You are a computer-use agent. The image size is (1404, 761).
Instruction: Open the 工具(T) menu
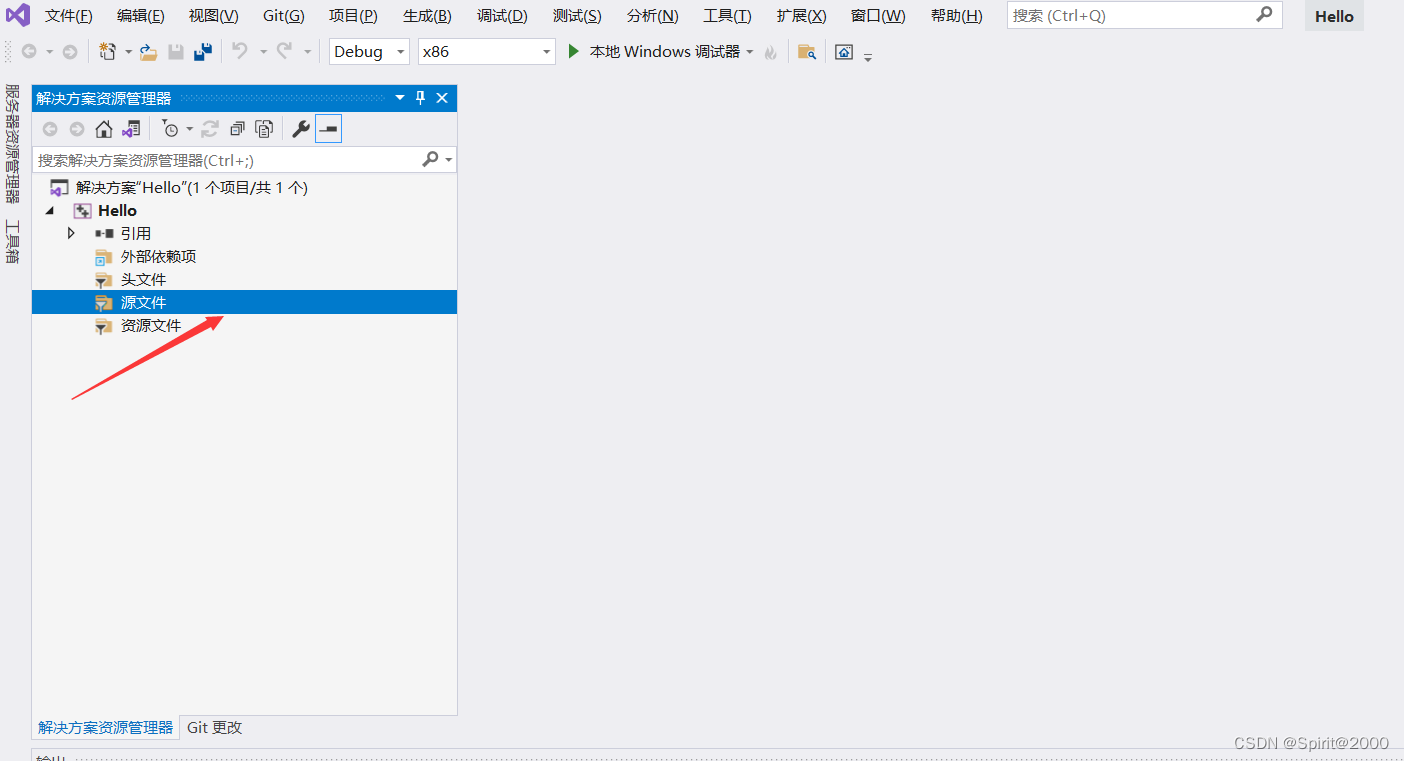click(727, 16)
